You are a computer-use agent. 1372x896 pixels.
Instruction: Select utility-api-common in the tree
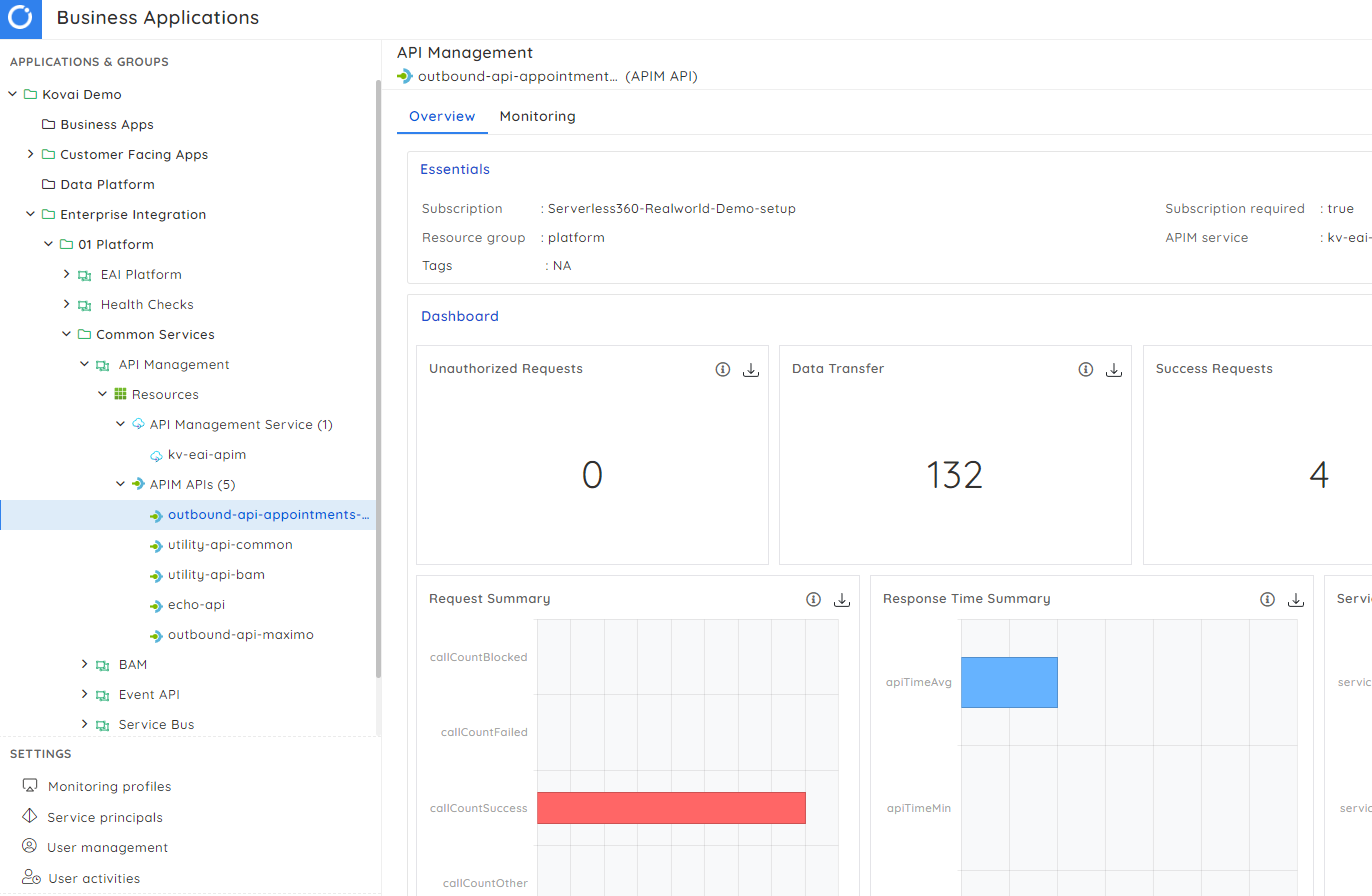pos(230,545)
